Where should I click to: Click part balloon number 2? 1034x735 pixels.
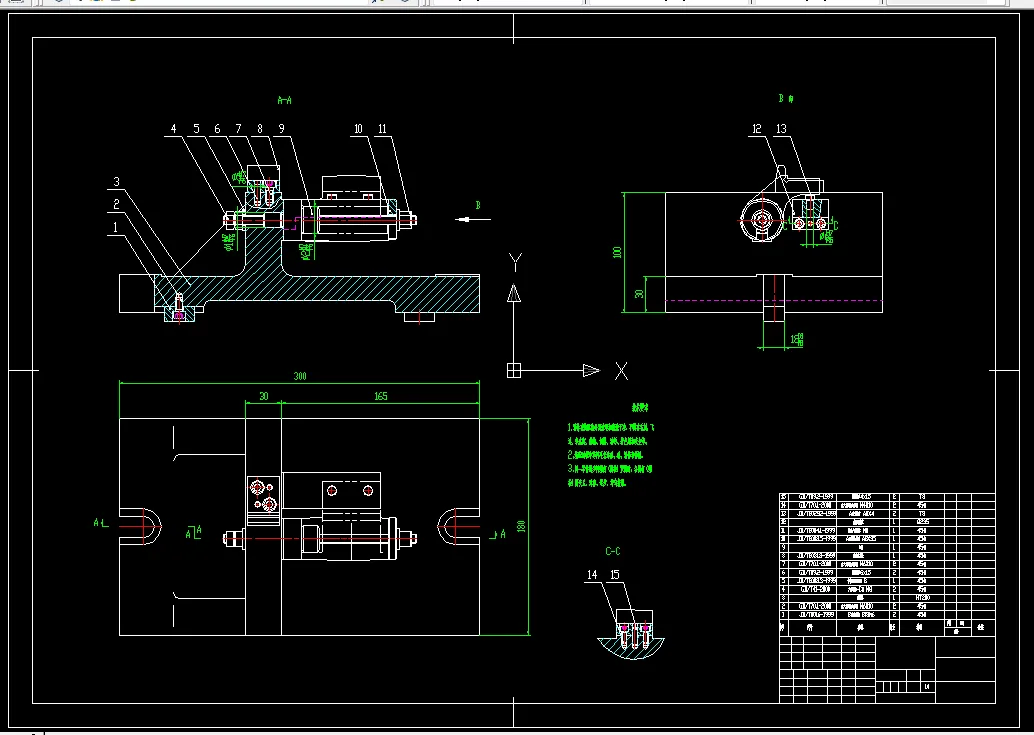coord(116,204)
